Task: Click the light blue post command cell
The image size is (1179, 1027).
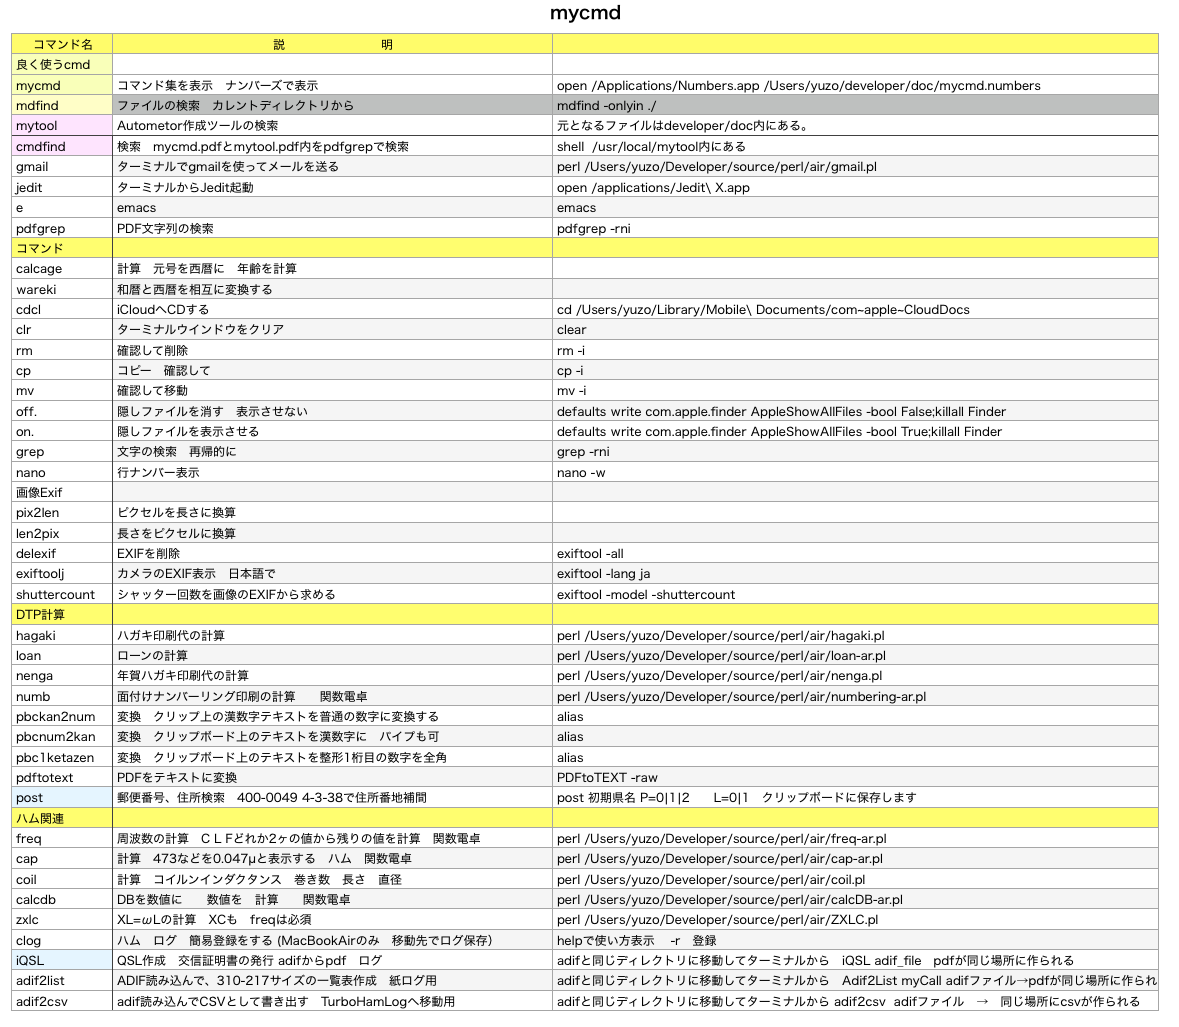Action: (62, 798)
